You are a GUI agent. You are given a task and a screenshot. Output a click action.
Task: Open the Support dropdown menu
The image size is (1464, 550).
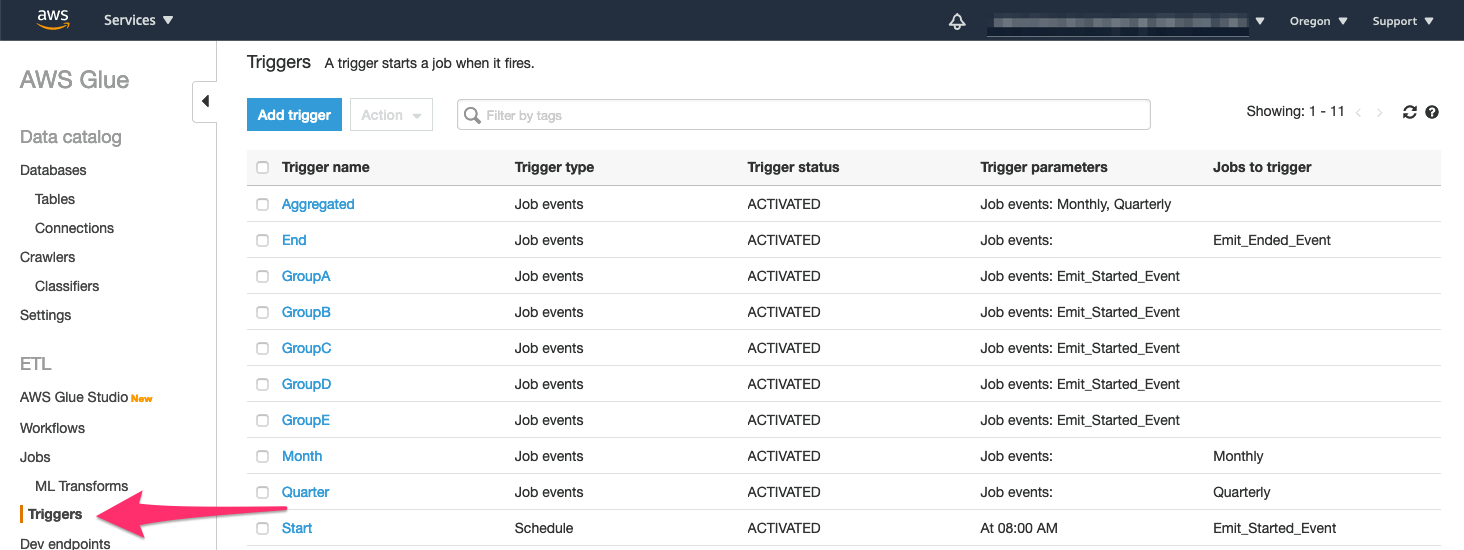pyautogui.click(x=1403, y=21)
